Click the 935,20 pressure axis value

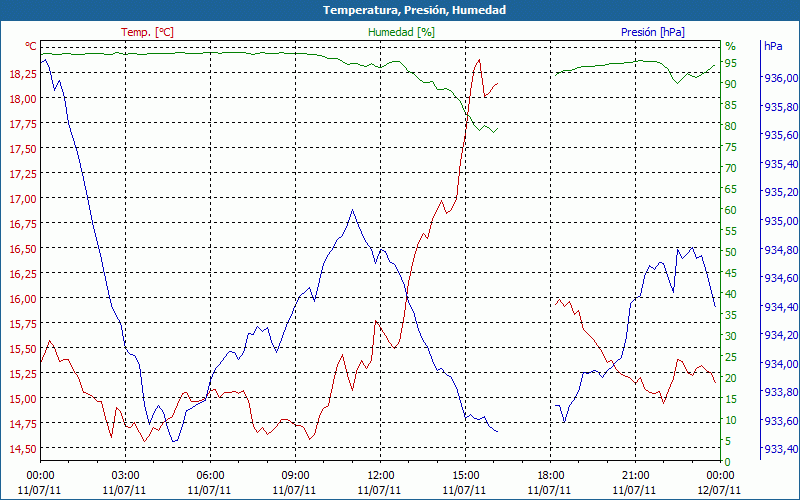click(x=779, y=193)
